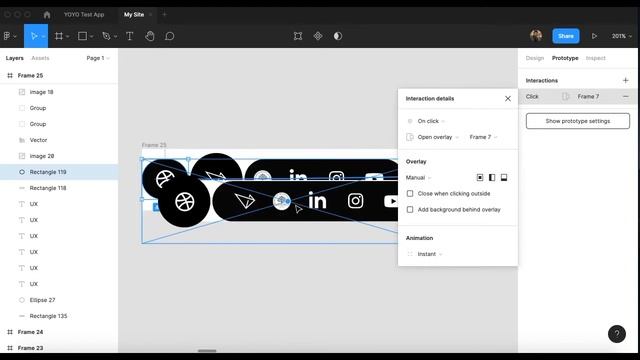Screen dimensions: 640x360
Task: Go to home via house icon
Action: (47, 15)
